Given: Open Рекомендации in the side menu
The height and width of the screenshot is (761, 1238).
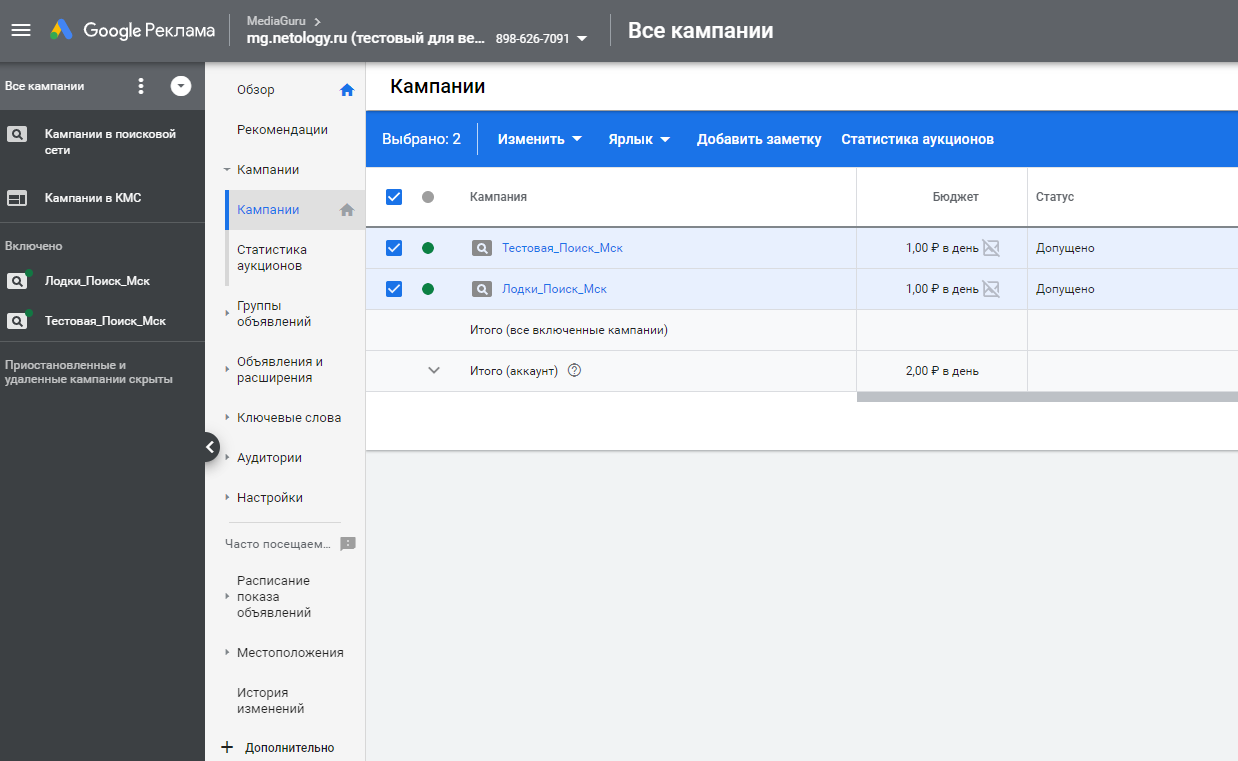Looking at the screenshot, I should coord(282,130).
